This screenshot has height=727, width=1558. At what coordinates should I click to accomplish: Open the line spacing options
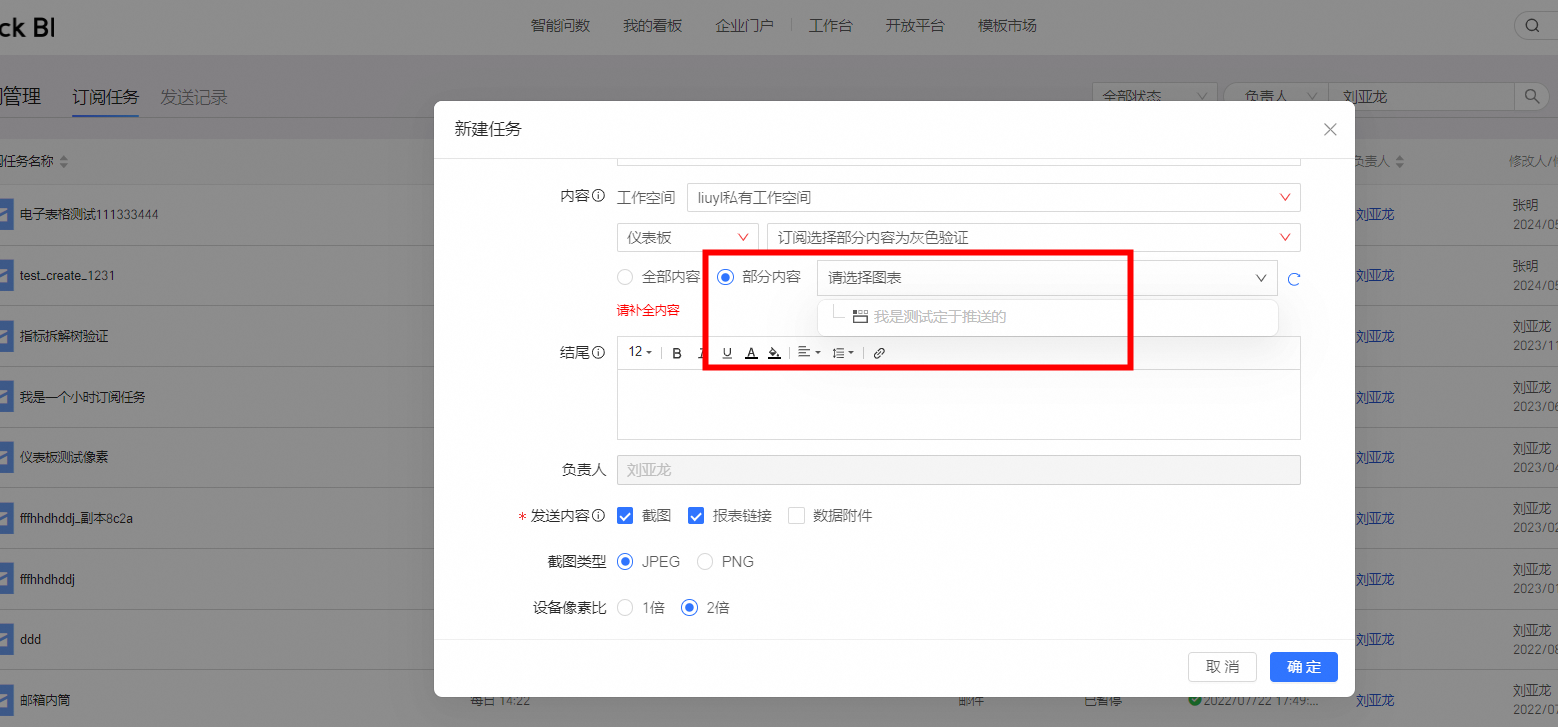coord(843,353)
